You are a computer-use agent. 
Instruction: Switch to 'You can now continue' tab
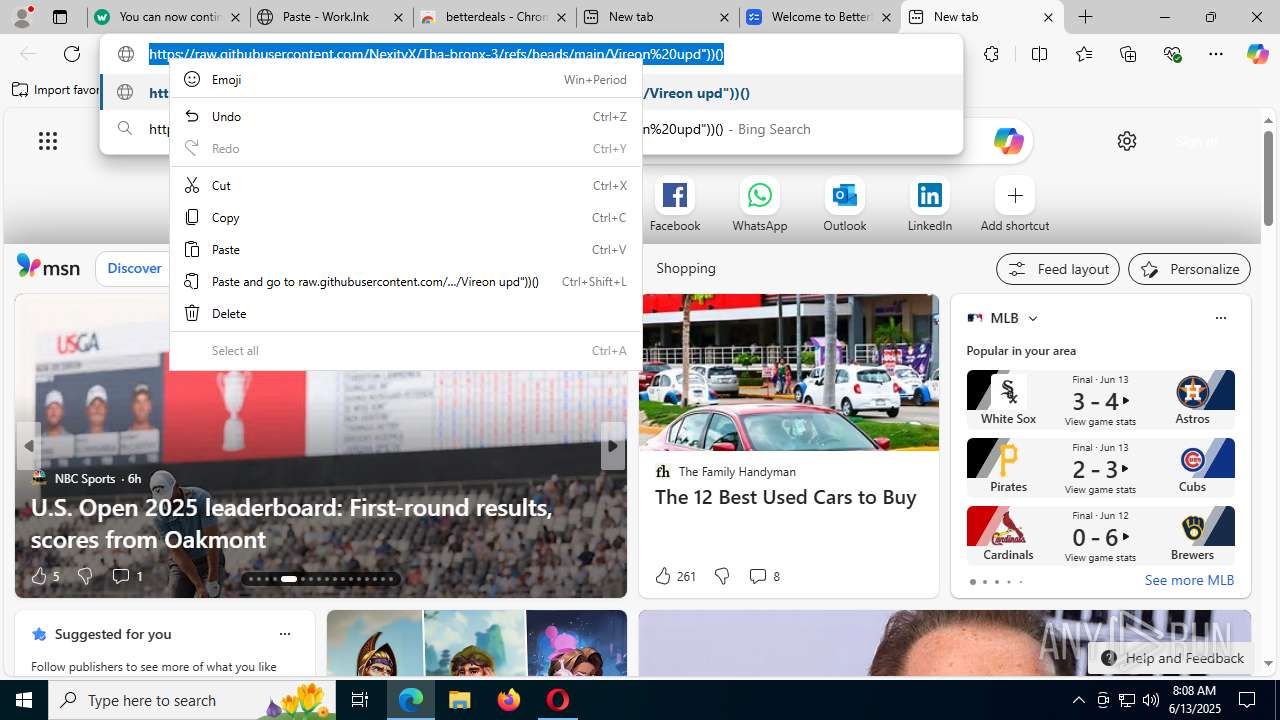[x=167, y=17]
